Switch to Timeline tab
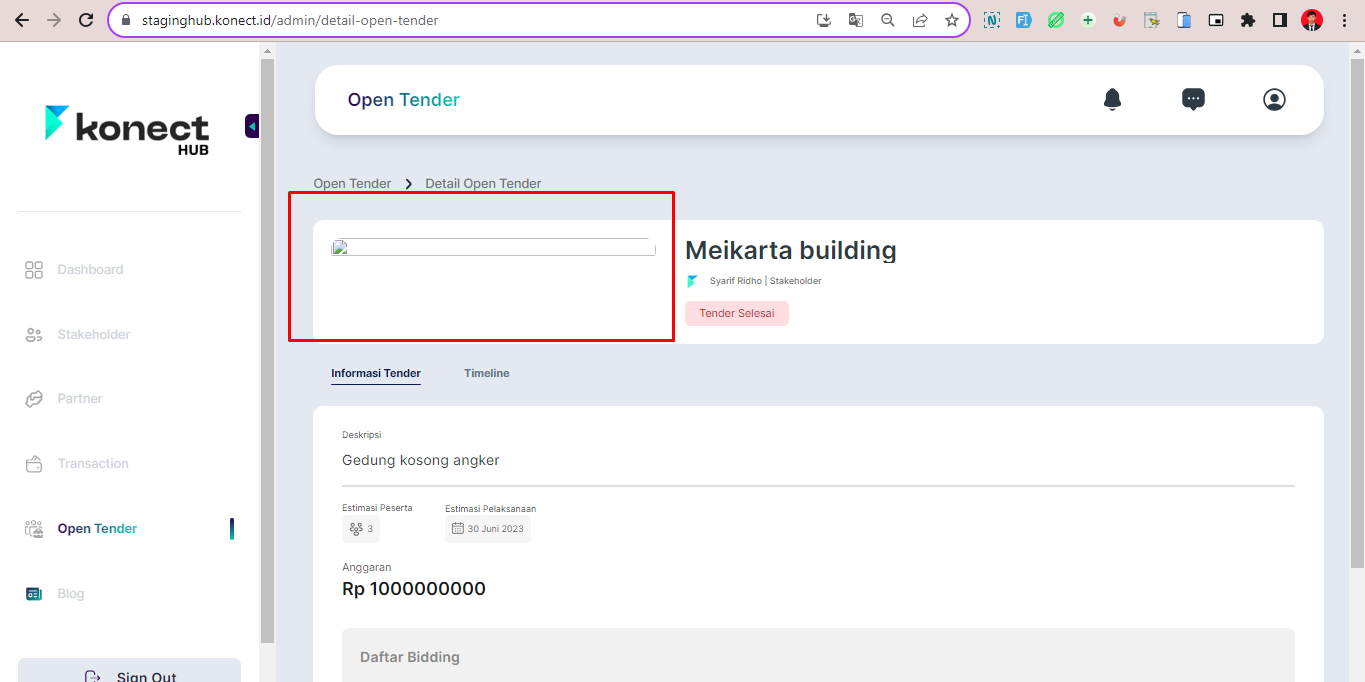Screen dimensions: 1365x682 tap(487, 374)
